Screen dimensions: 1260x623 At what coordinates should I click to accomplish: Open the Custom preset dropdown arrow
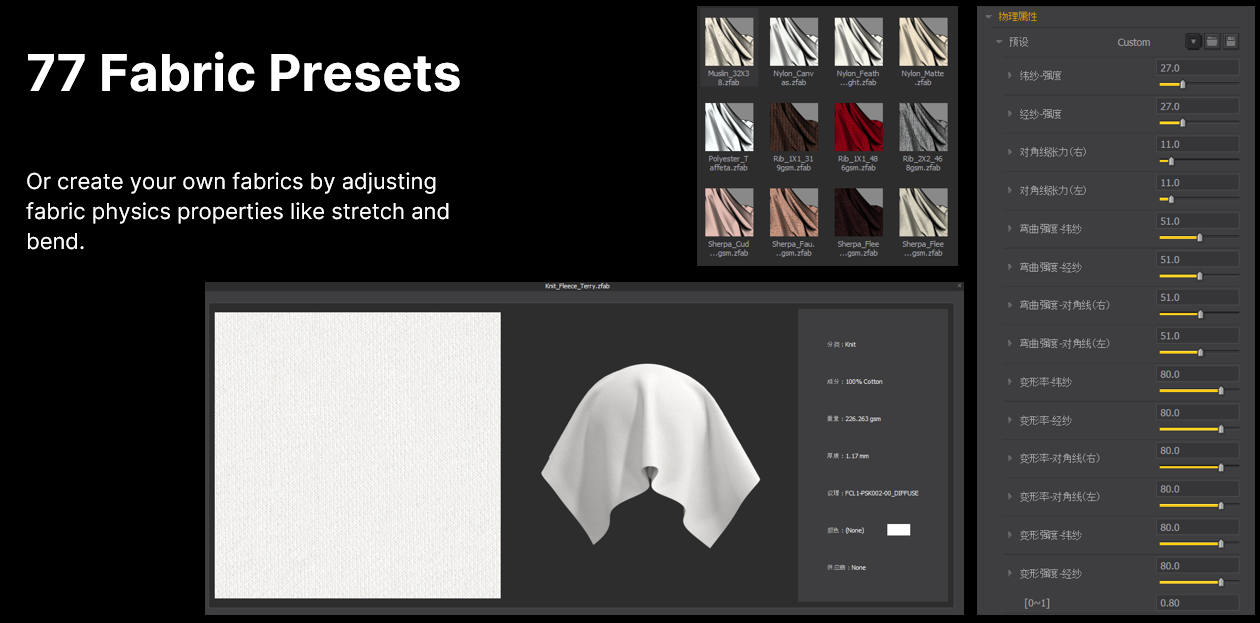(x=1193, y=41)
